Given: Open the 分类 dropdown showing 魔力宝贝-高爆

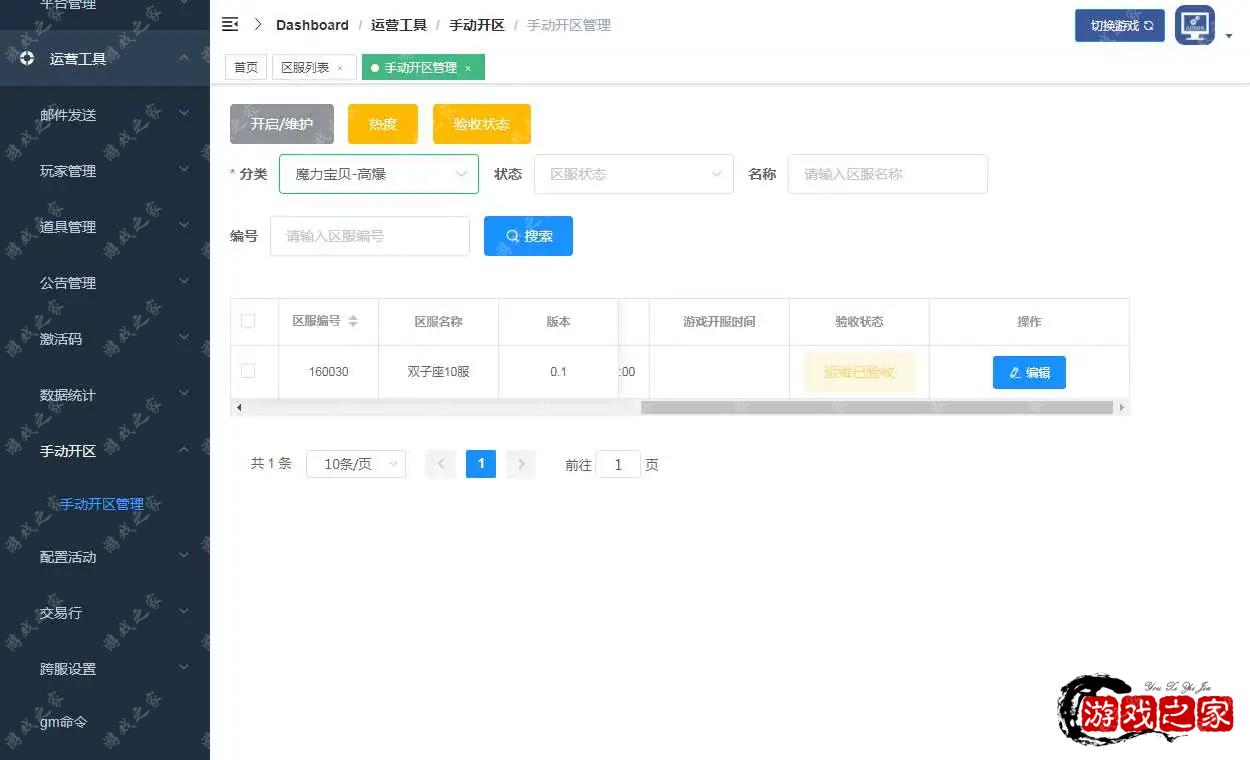Looking at the screenshot, I should coord(378,174).
